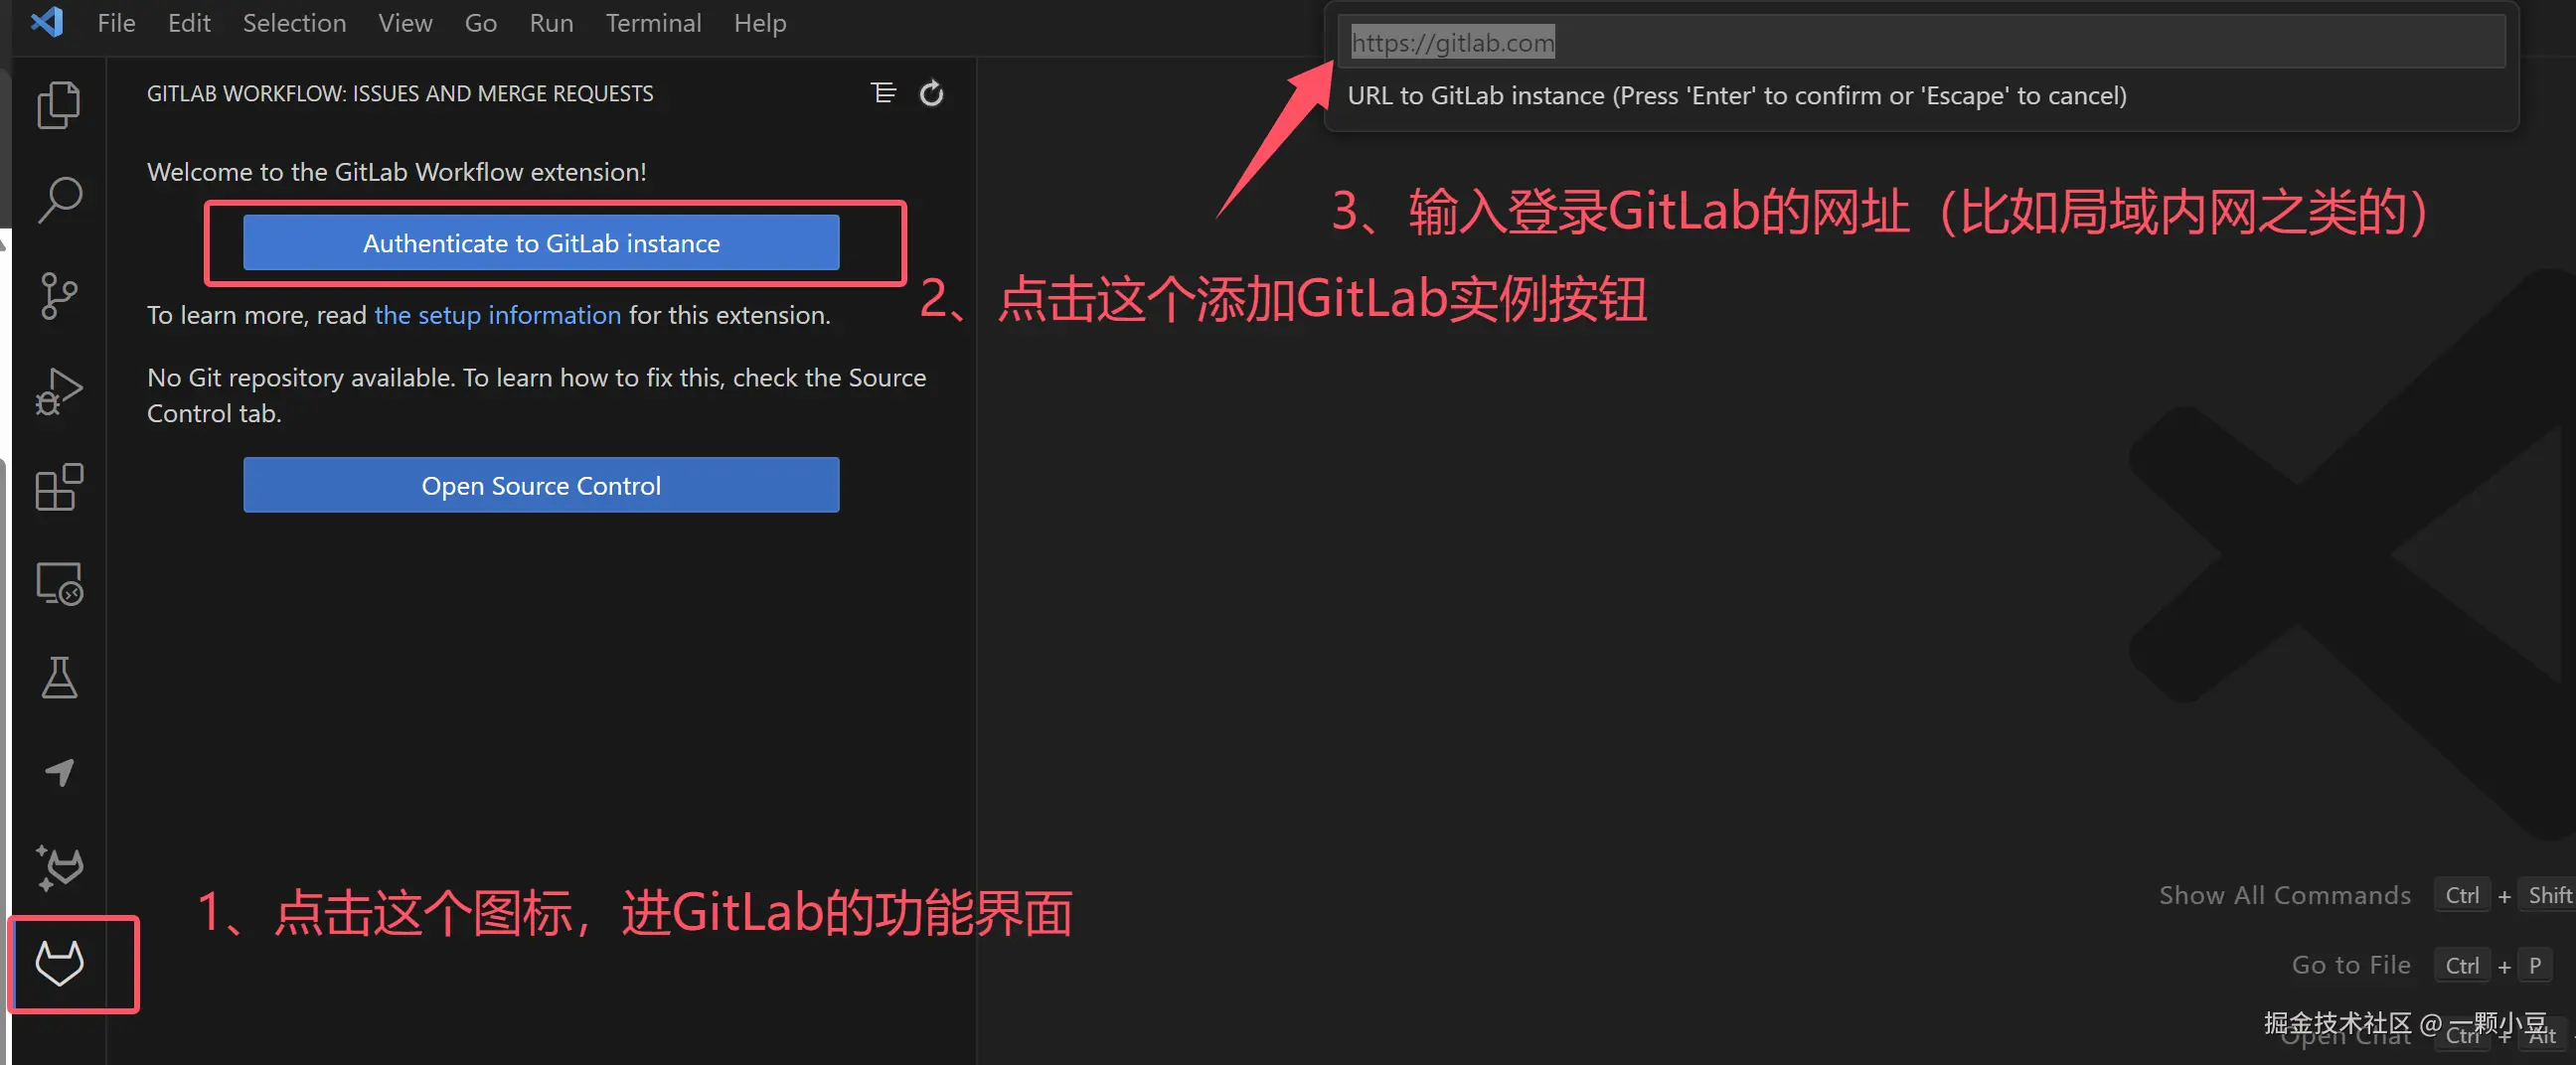
Task: Refresh the GitLab issues and merge requests panel
Action: coord(931,93)
